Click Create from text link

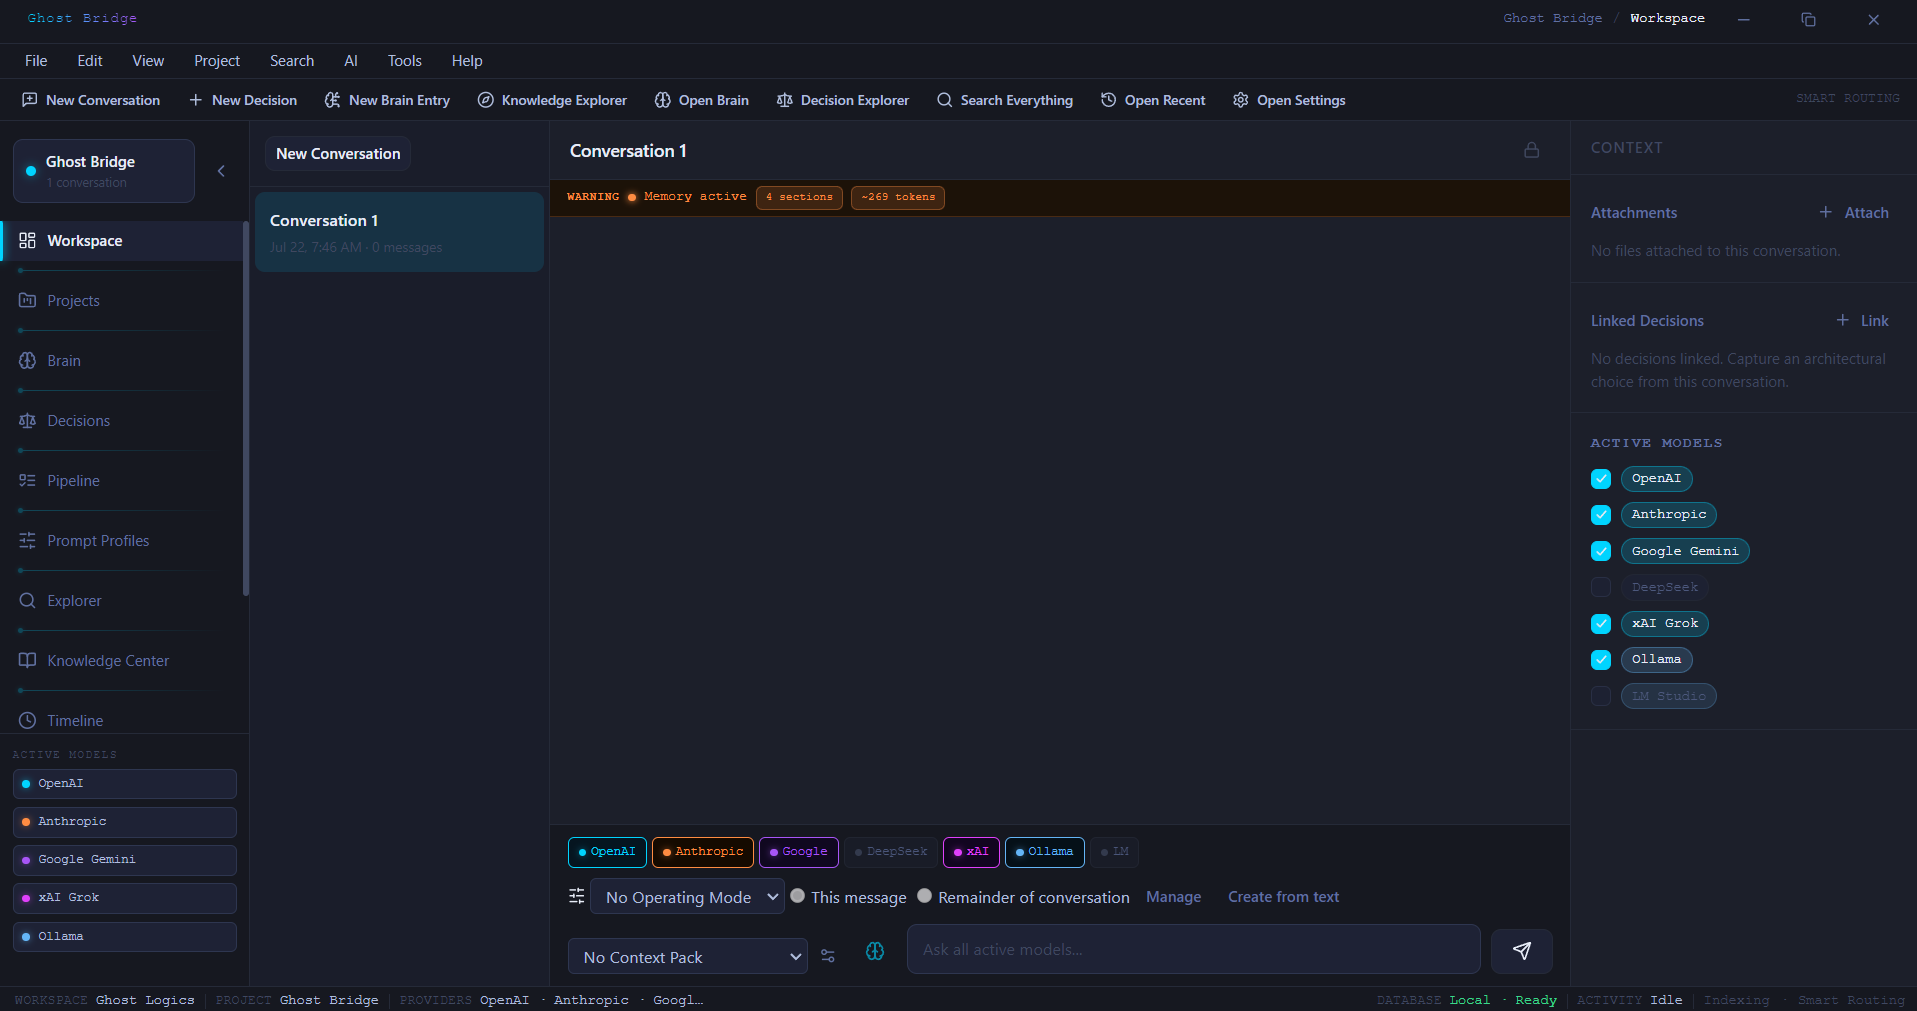click(x=1283, y=897)
